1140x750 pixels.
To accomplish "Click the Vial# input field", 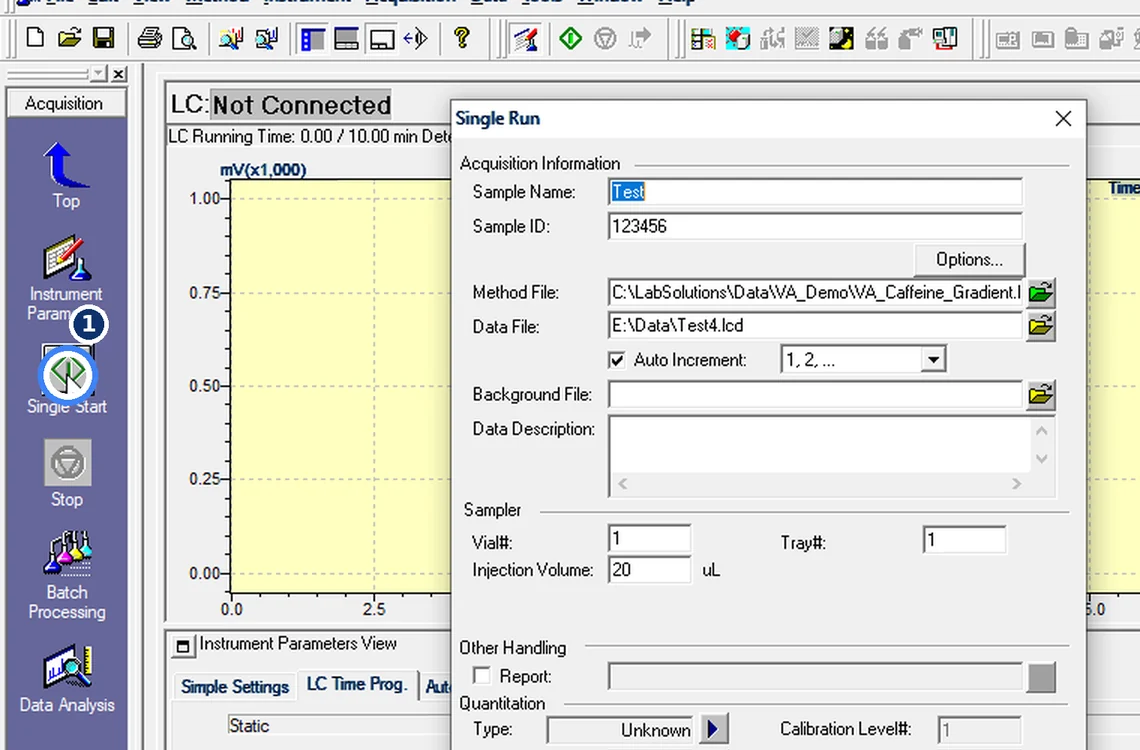I will (649, 539).
